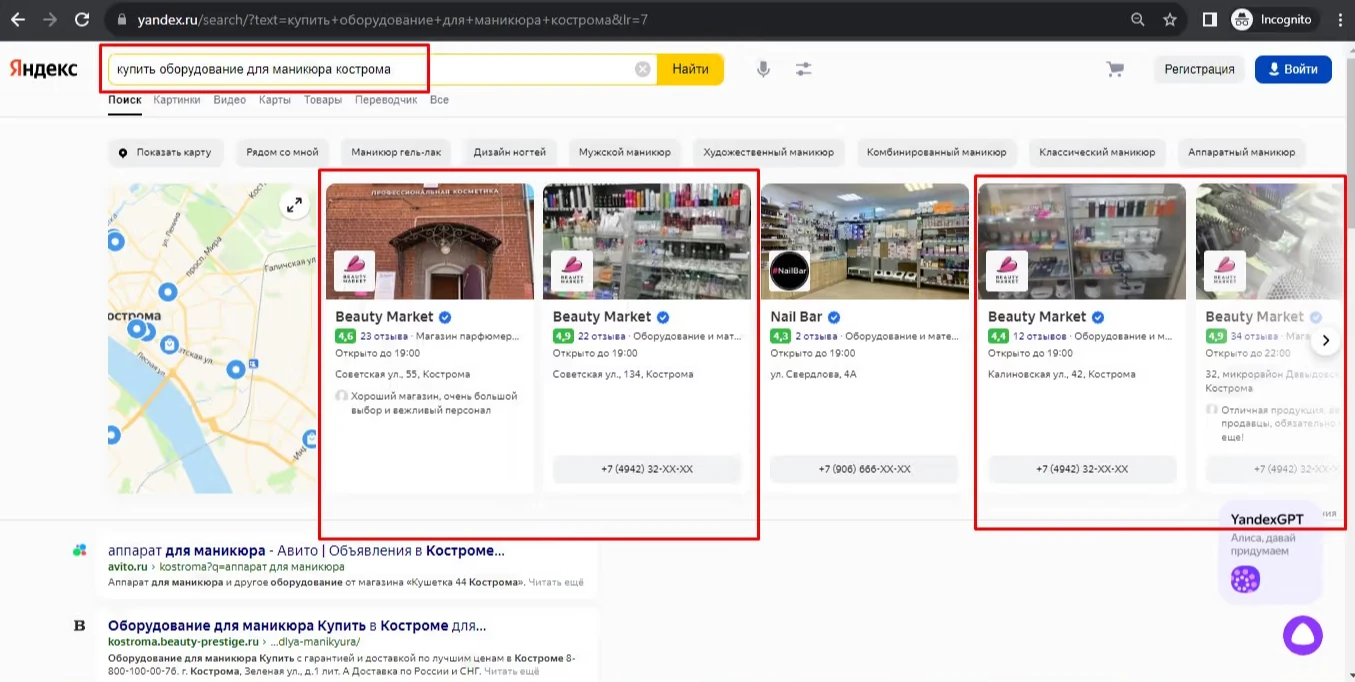Select the Маникюр гель-лак filter chip
Viewport: 1355px width, 682px height.
pyautogui.click(x=396, y=153)
